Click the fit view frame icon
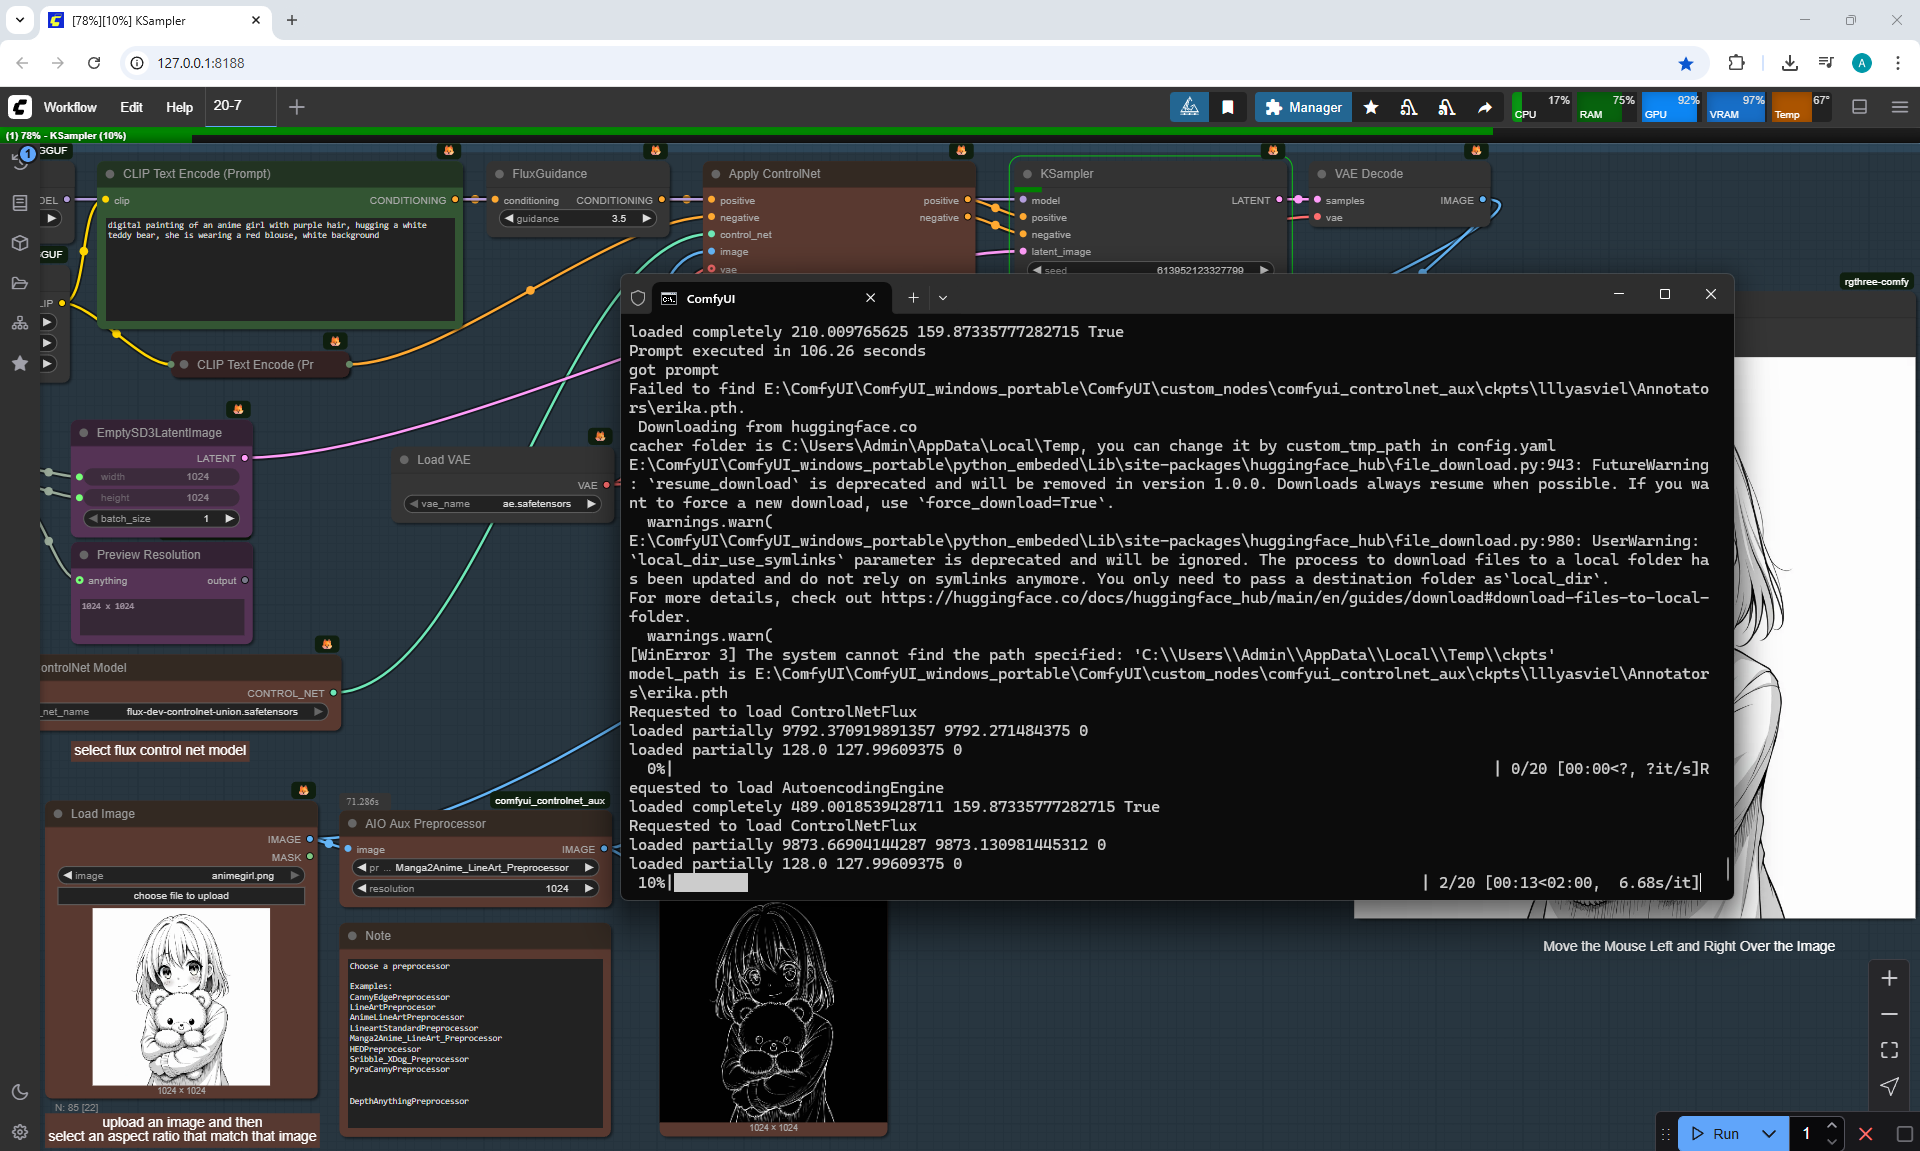 [x=1889, y=1050]
